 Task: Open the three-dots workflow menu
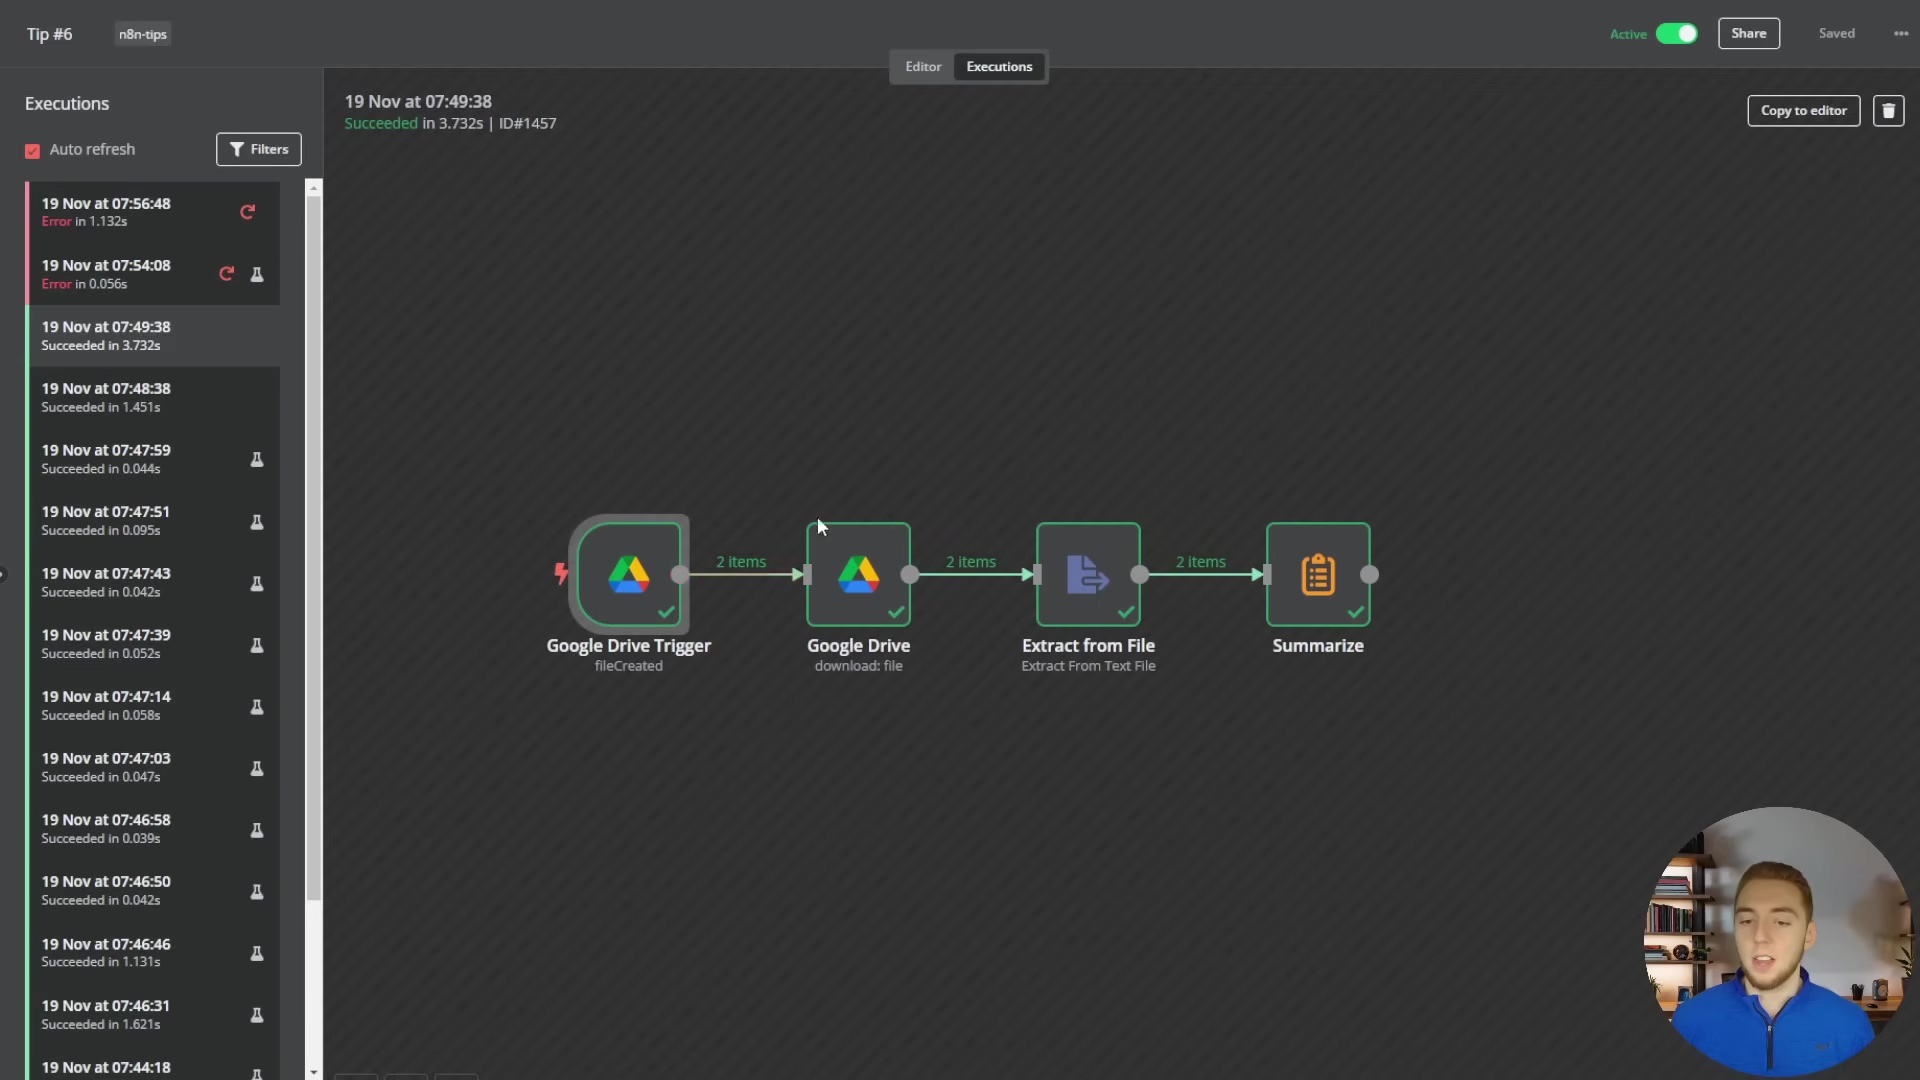pos(1901,34)
